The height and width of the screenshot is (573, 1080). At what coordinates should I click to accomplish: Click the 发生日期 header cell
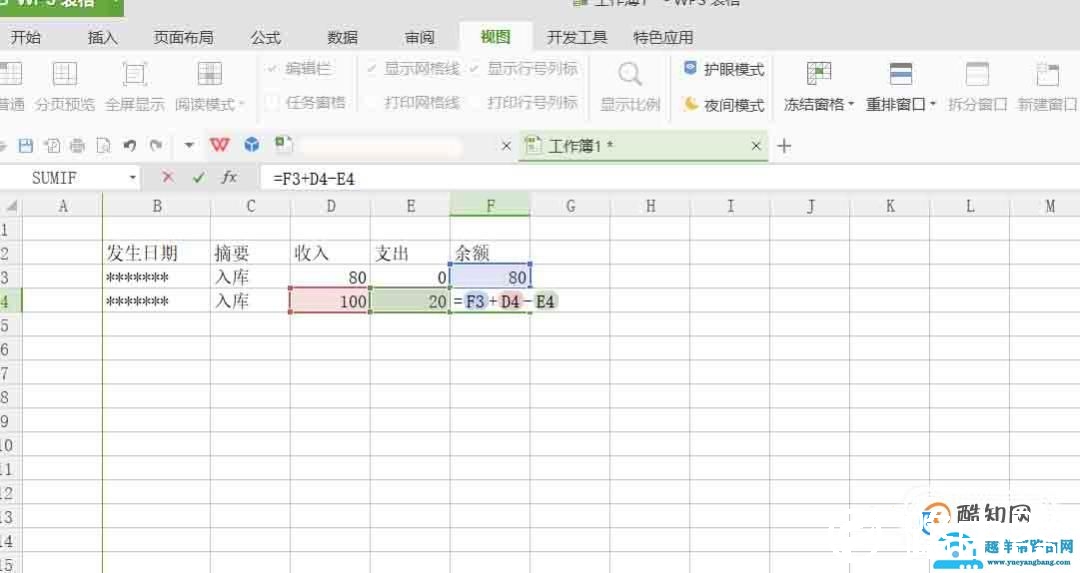point(156,253)
